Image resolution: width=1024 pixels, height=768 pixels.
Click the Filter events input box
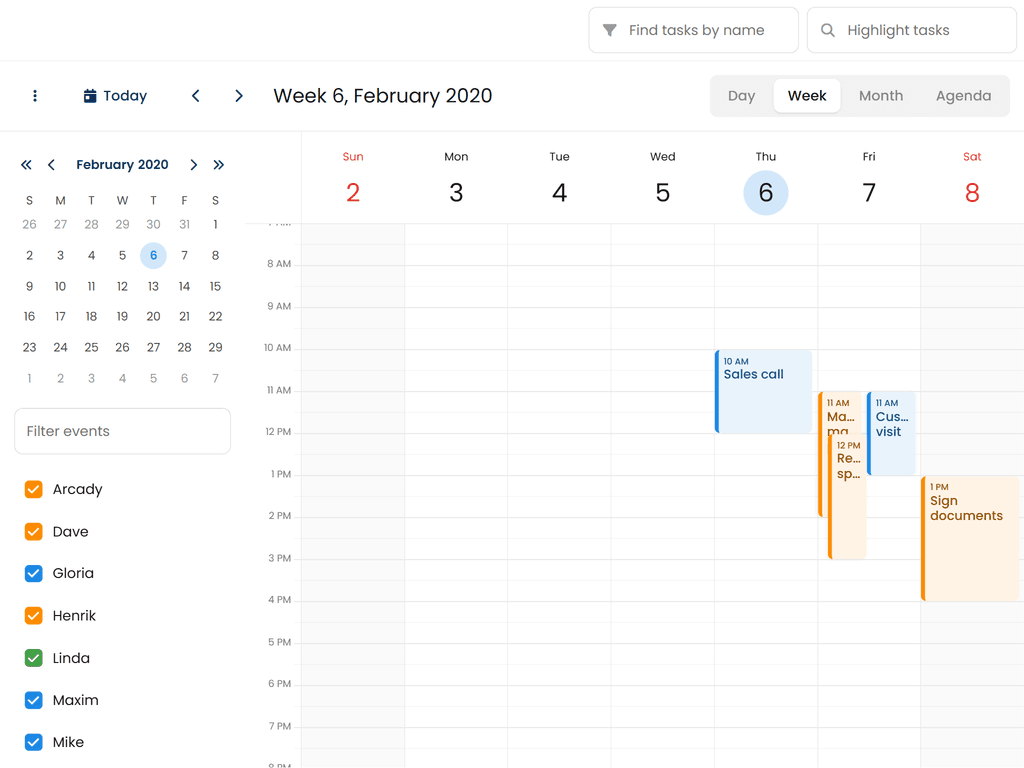pyautogui.click(x=122, y=431)
